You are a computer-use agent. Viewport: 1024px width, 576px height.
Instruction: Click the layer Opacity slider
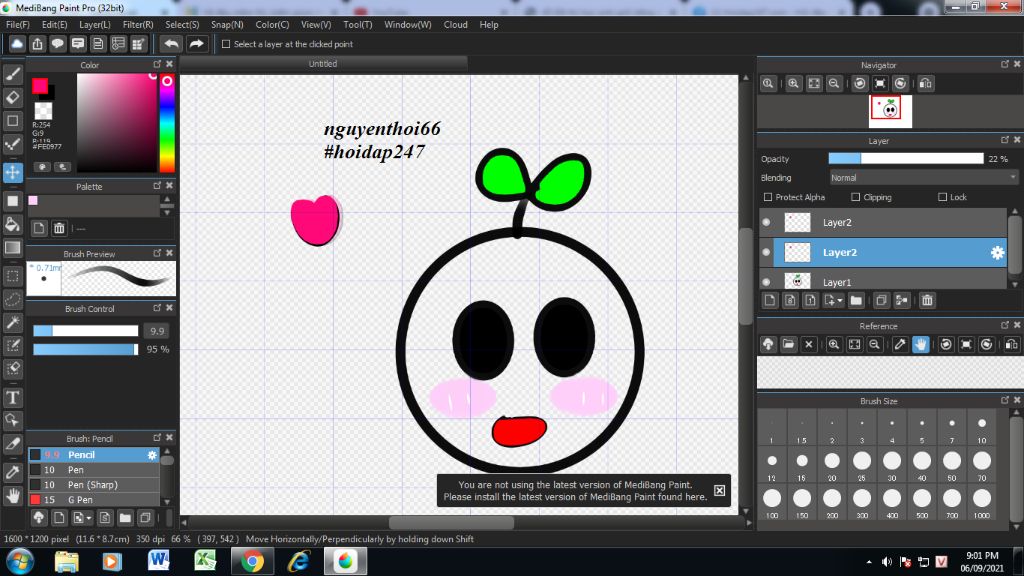(905, 159)
